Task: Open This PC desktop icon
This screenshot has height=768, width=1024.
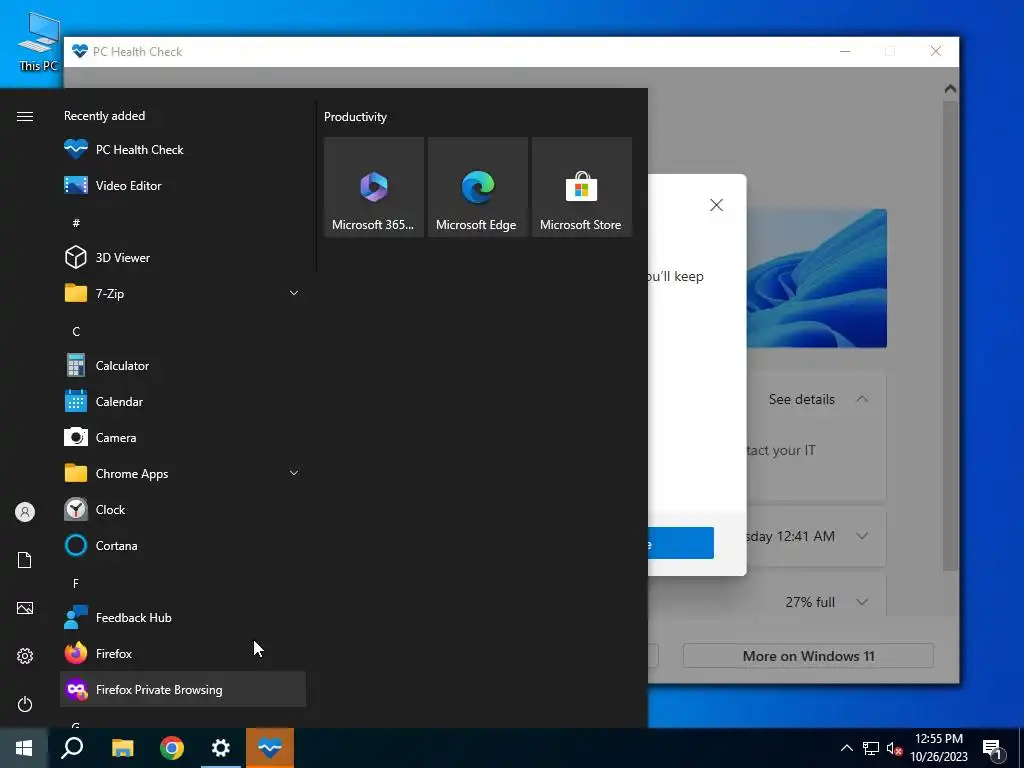Action: click(38, 41)
